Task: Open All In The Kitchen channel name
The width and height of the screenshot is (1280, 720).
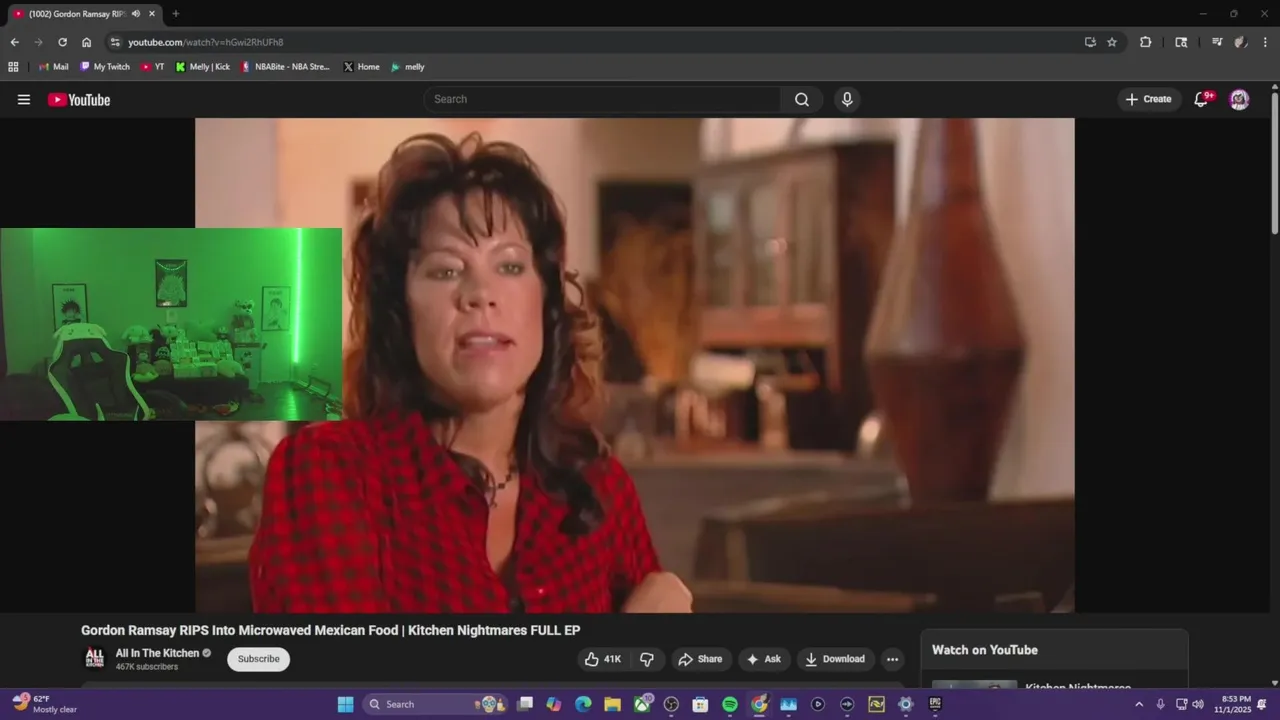Action: point(157,653)
